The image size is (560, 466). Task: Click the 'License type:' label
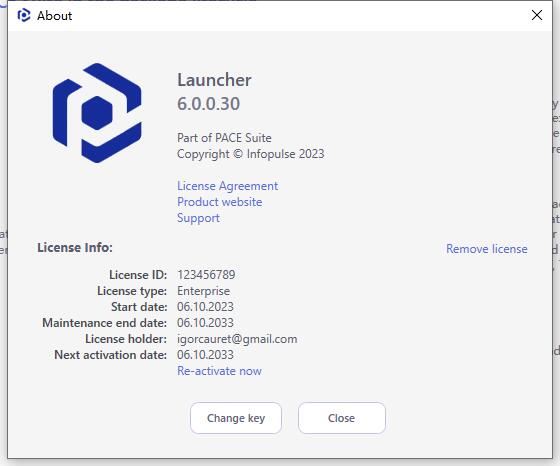(x=132, y=291)
